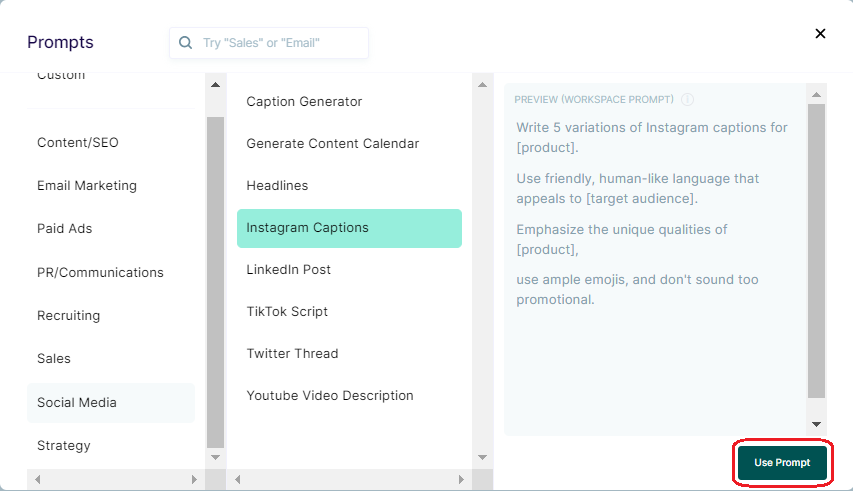
Task: Click category list scroll-left arrow
Action: 38,480
